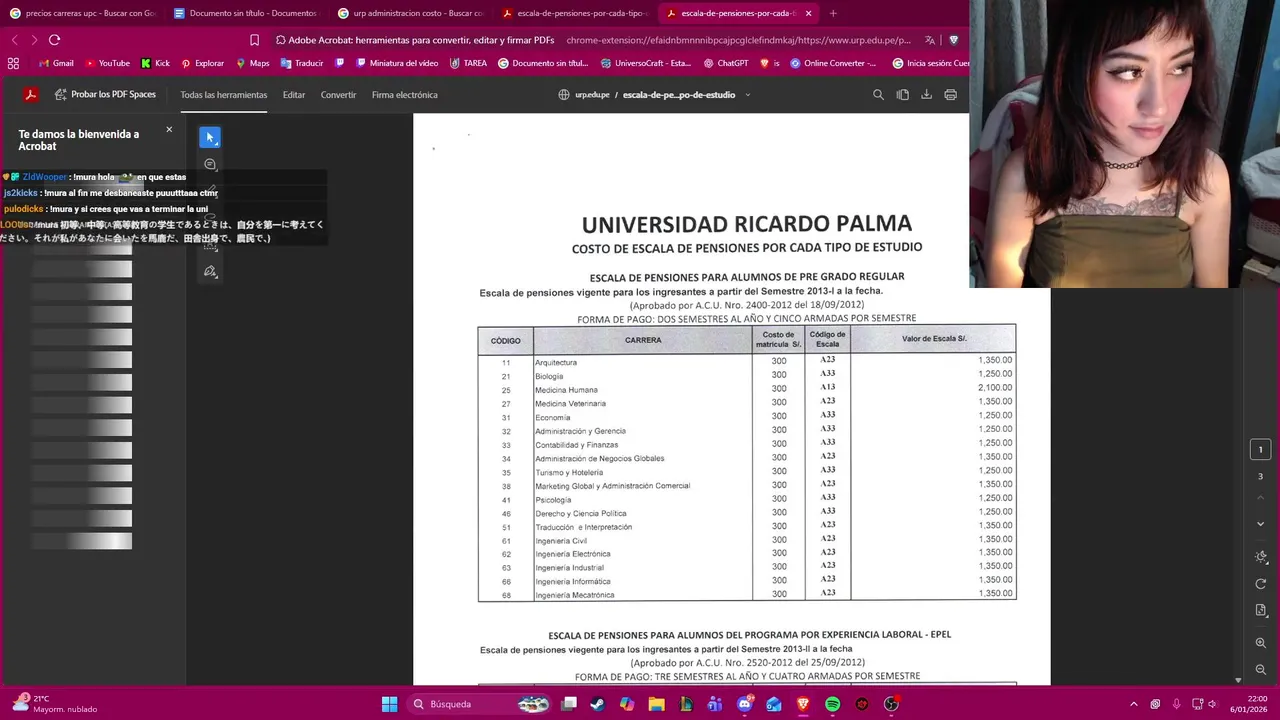Reload the current page

(x=54, y=40)
